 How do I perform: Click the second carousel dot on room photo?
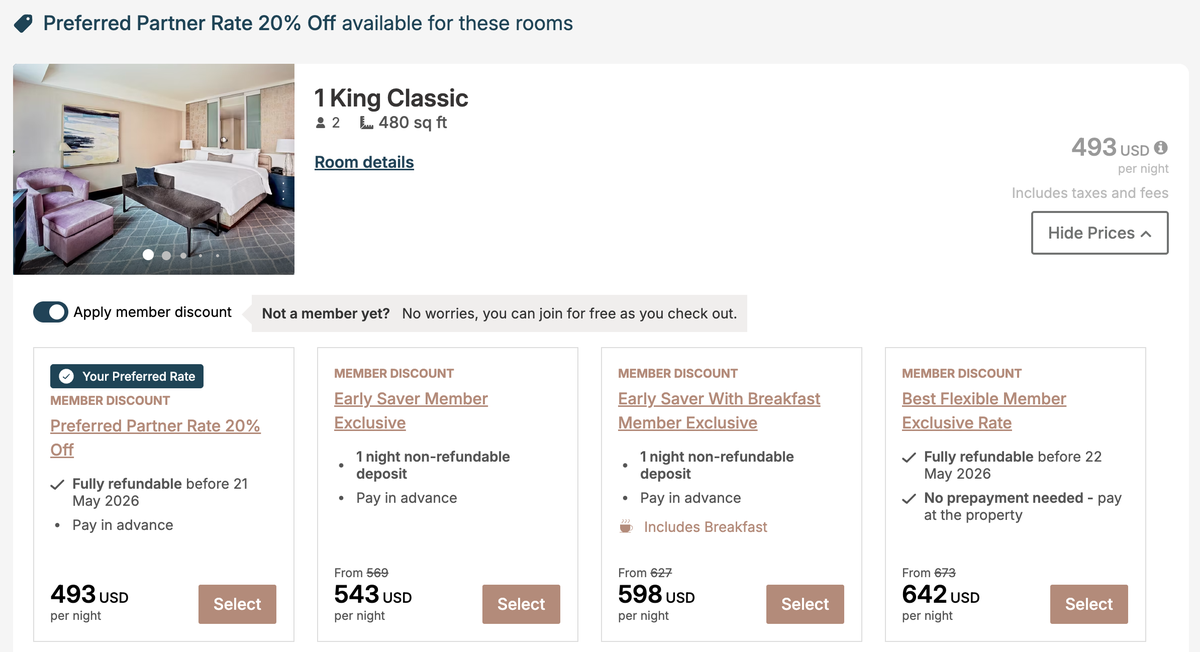(165, 255)
